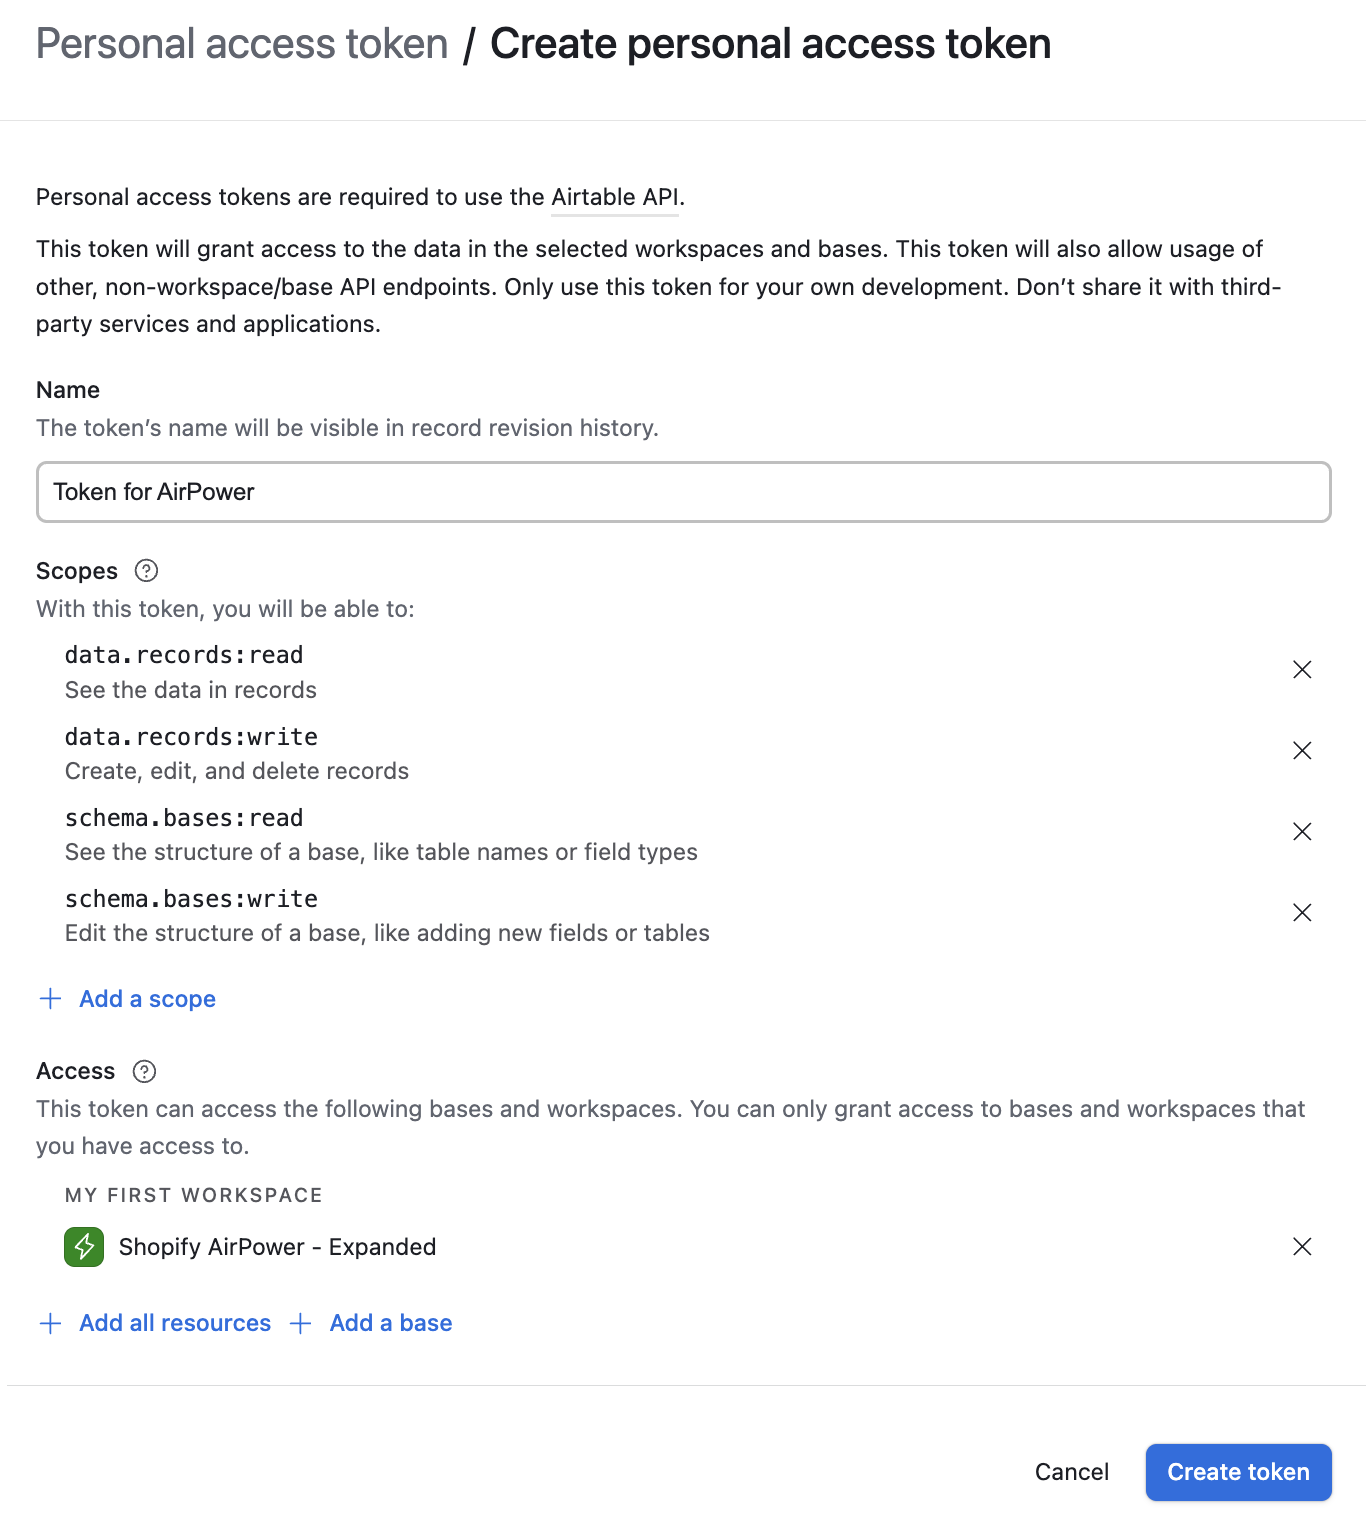Remove the data.records:read scope
The width and height of the screenshot is (1366, 1524).
(1302, 670)
